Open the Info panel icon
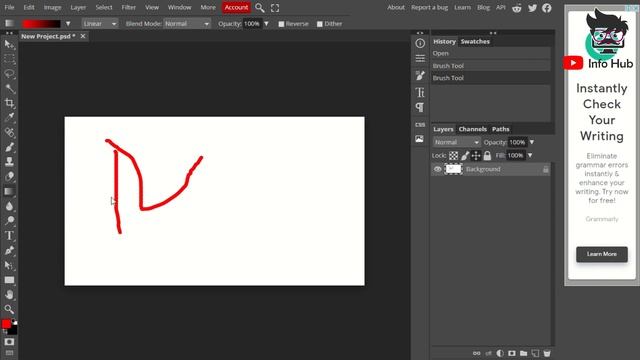The width and height of the screenshot is (640, 360). pos(420,43)
